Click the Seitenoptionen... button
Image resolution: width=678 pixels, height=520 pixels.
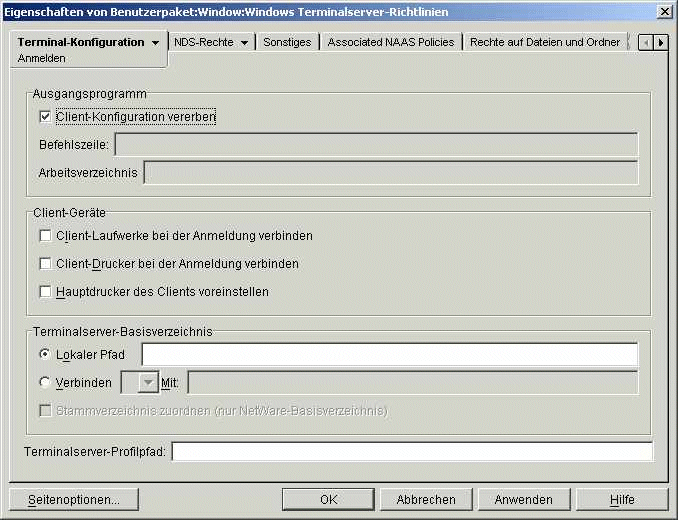[x=74, y=500]
